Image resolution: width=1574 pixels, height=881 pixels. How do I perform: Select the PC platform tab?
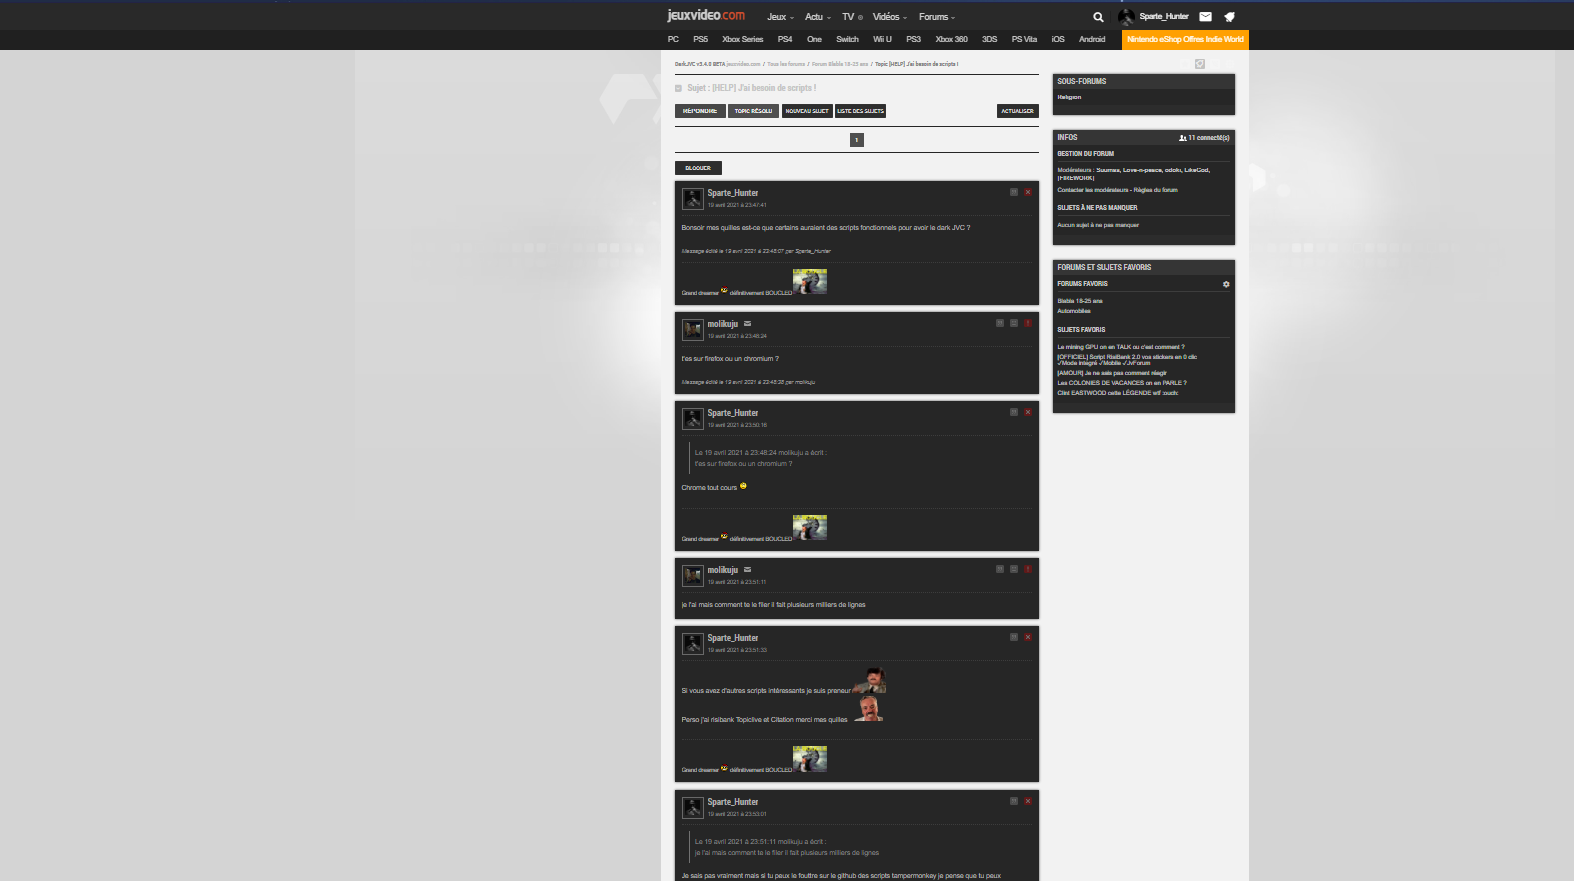tap(673, 40)
